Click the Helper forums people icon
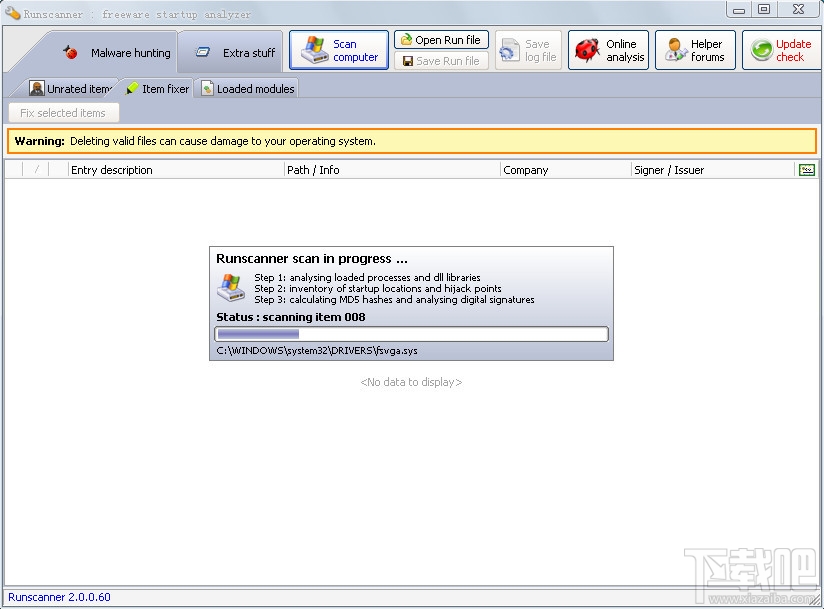Image resolution: width=824 pixels, height=609 pixels. tap(674, 49)
